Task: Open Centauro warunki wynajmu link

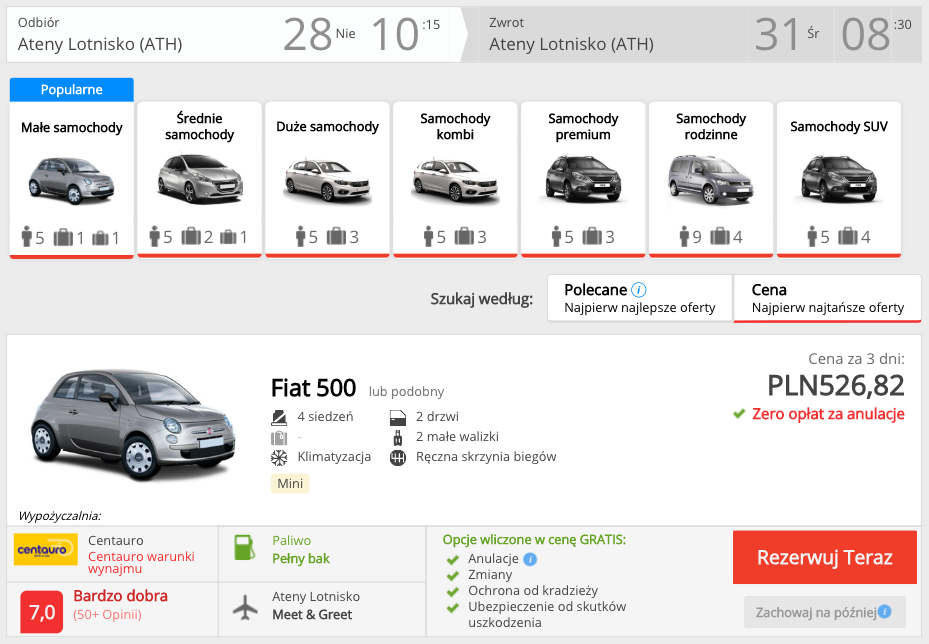Action: coord(141,562)
